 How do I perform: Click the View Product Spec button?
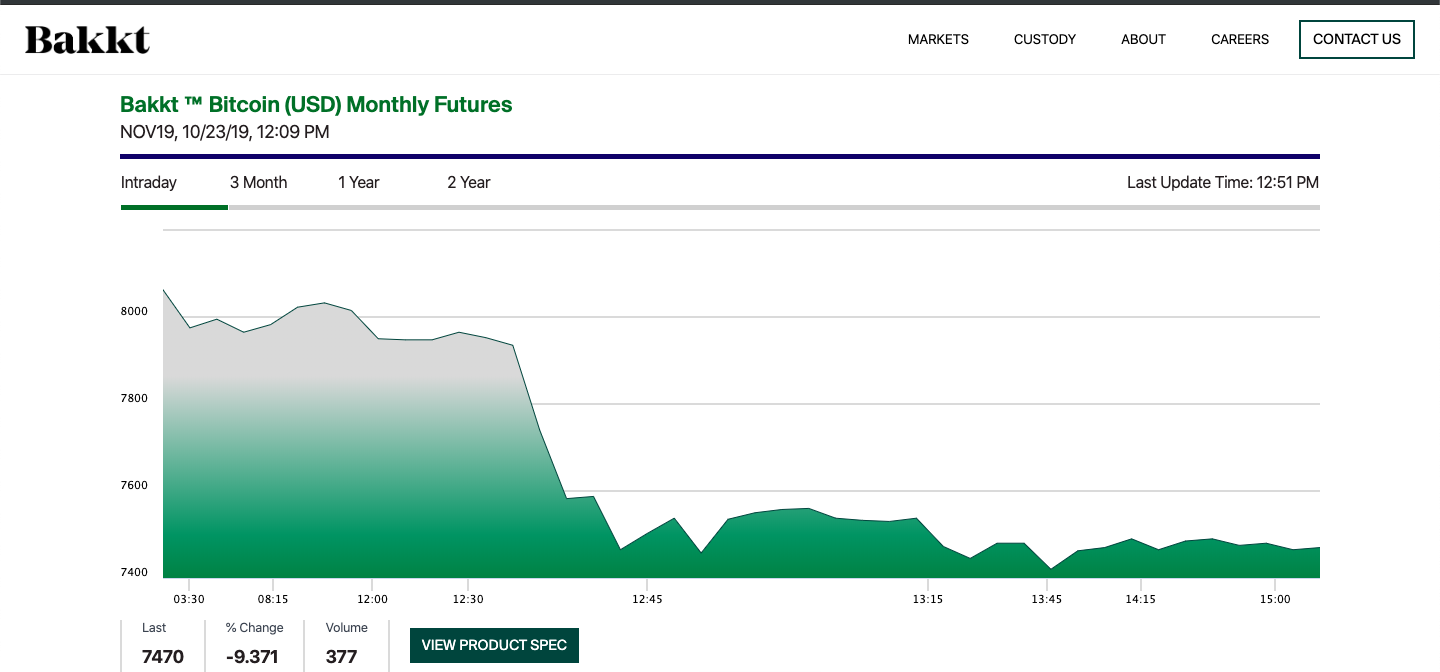[494, 645]
